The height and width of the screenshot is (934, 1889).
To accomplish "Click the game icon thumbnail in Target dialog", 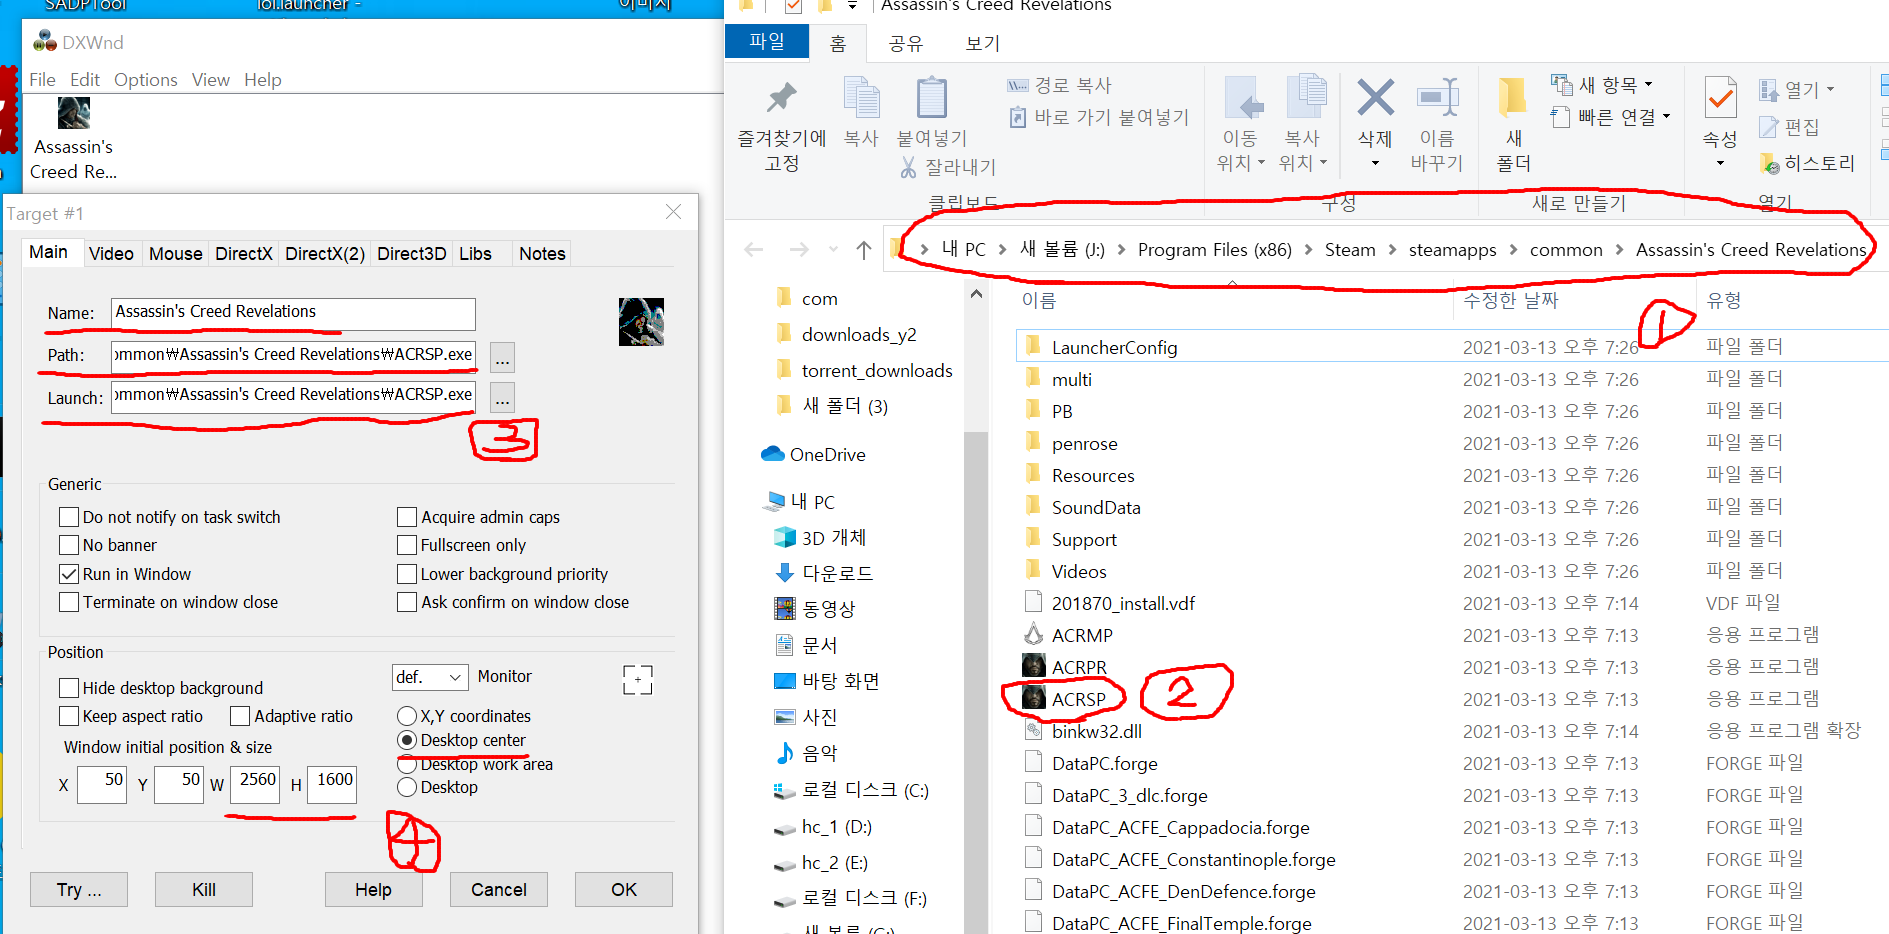I will [x=641, y=322].
